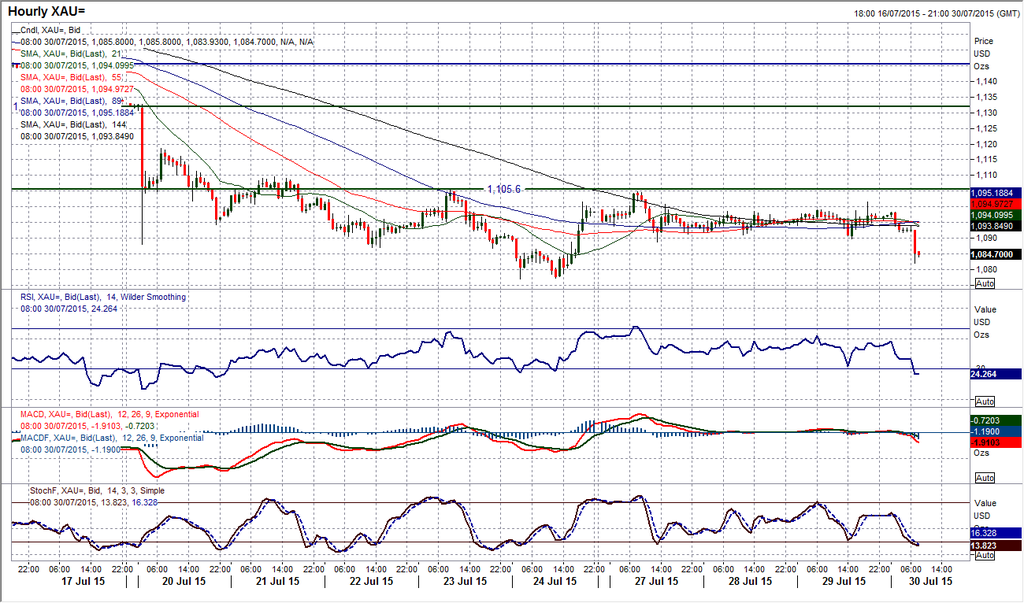The width and height of the screenshot is (1024, 603).
Task: Select the SMA 21 legend label
Action: coord(72,54)
